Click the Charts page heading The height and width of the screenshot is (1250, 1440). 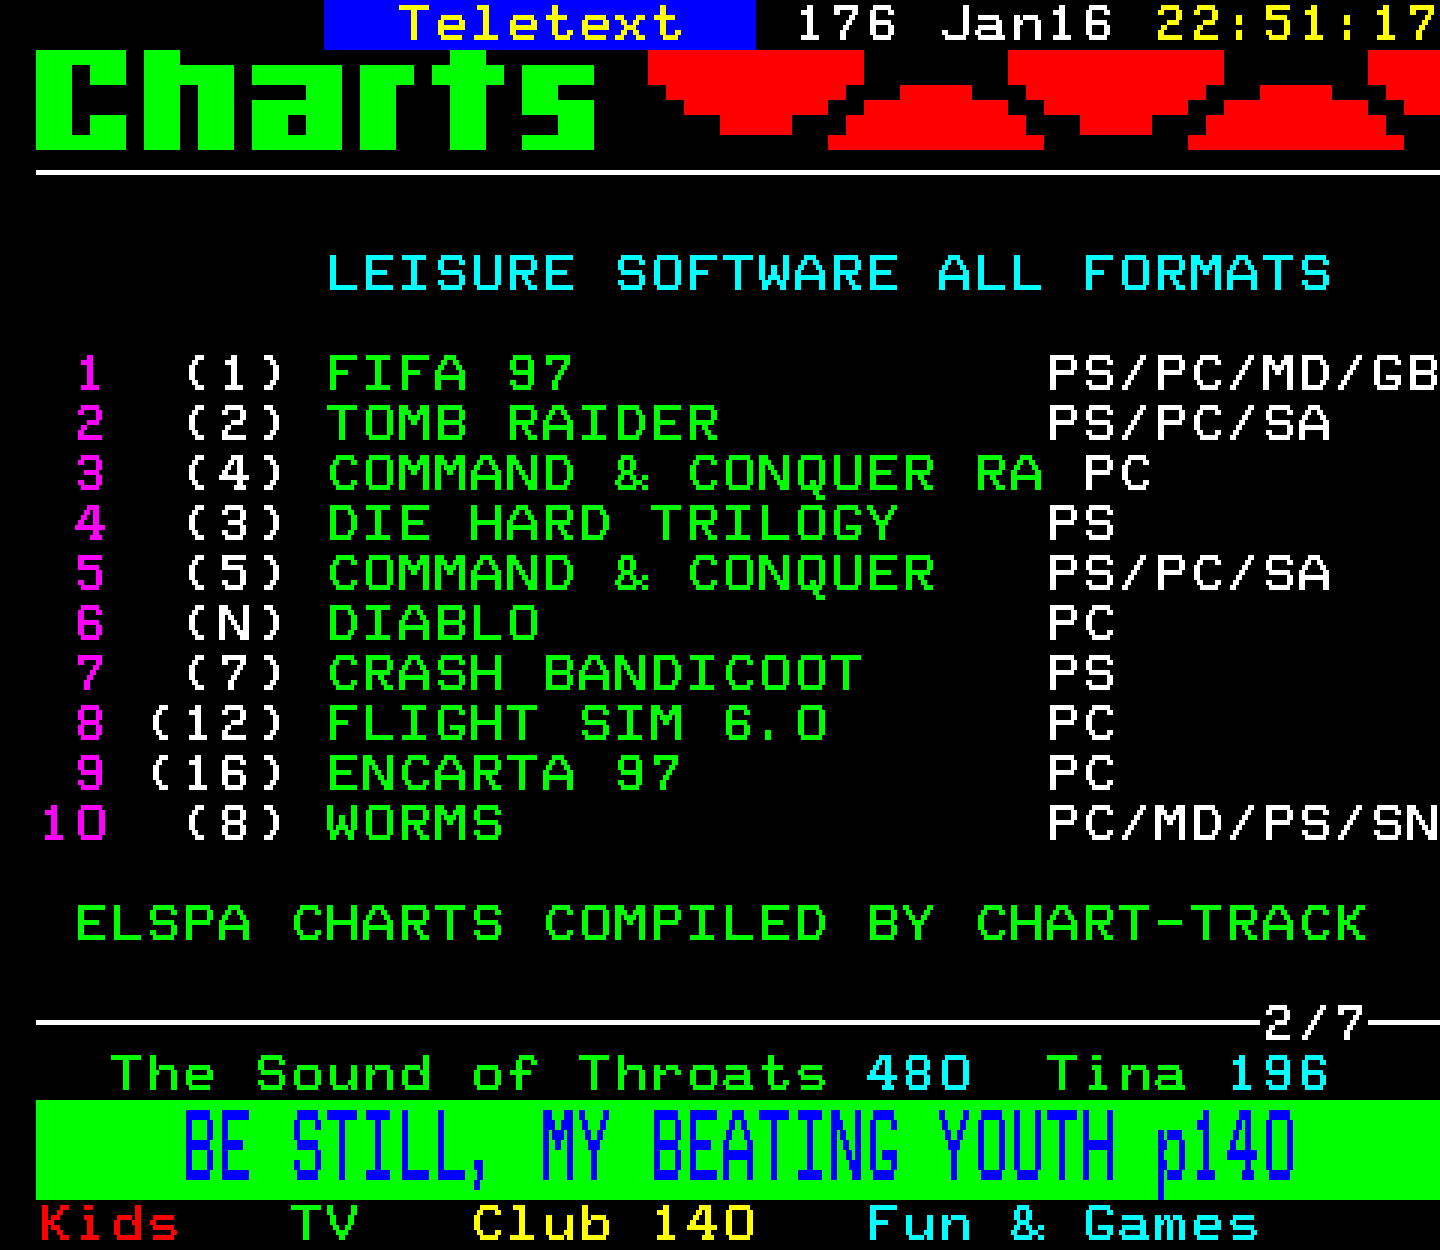pos(316,100)
